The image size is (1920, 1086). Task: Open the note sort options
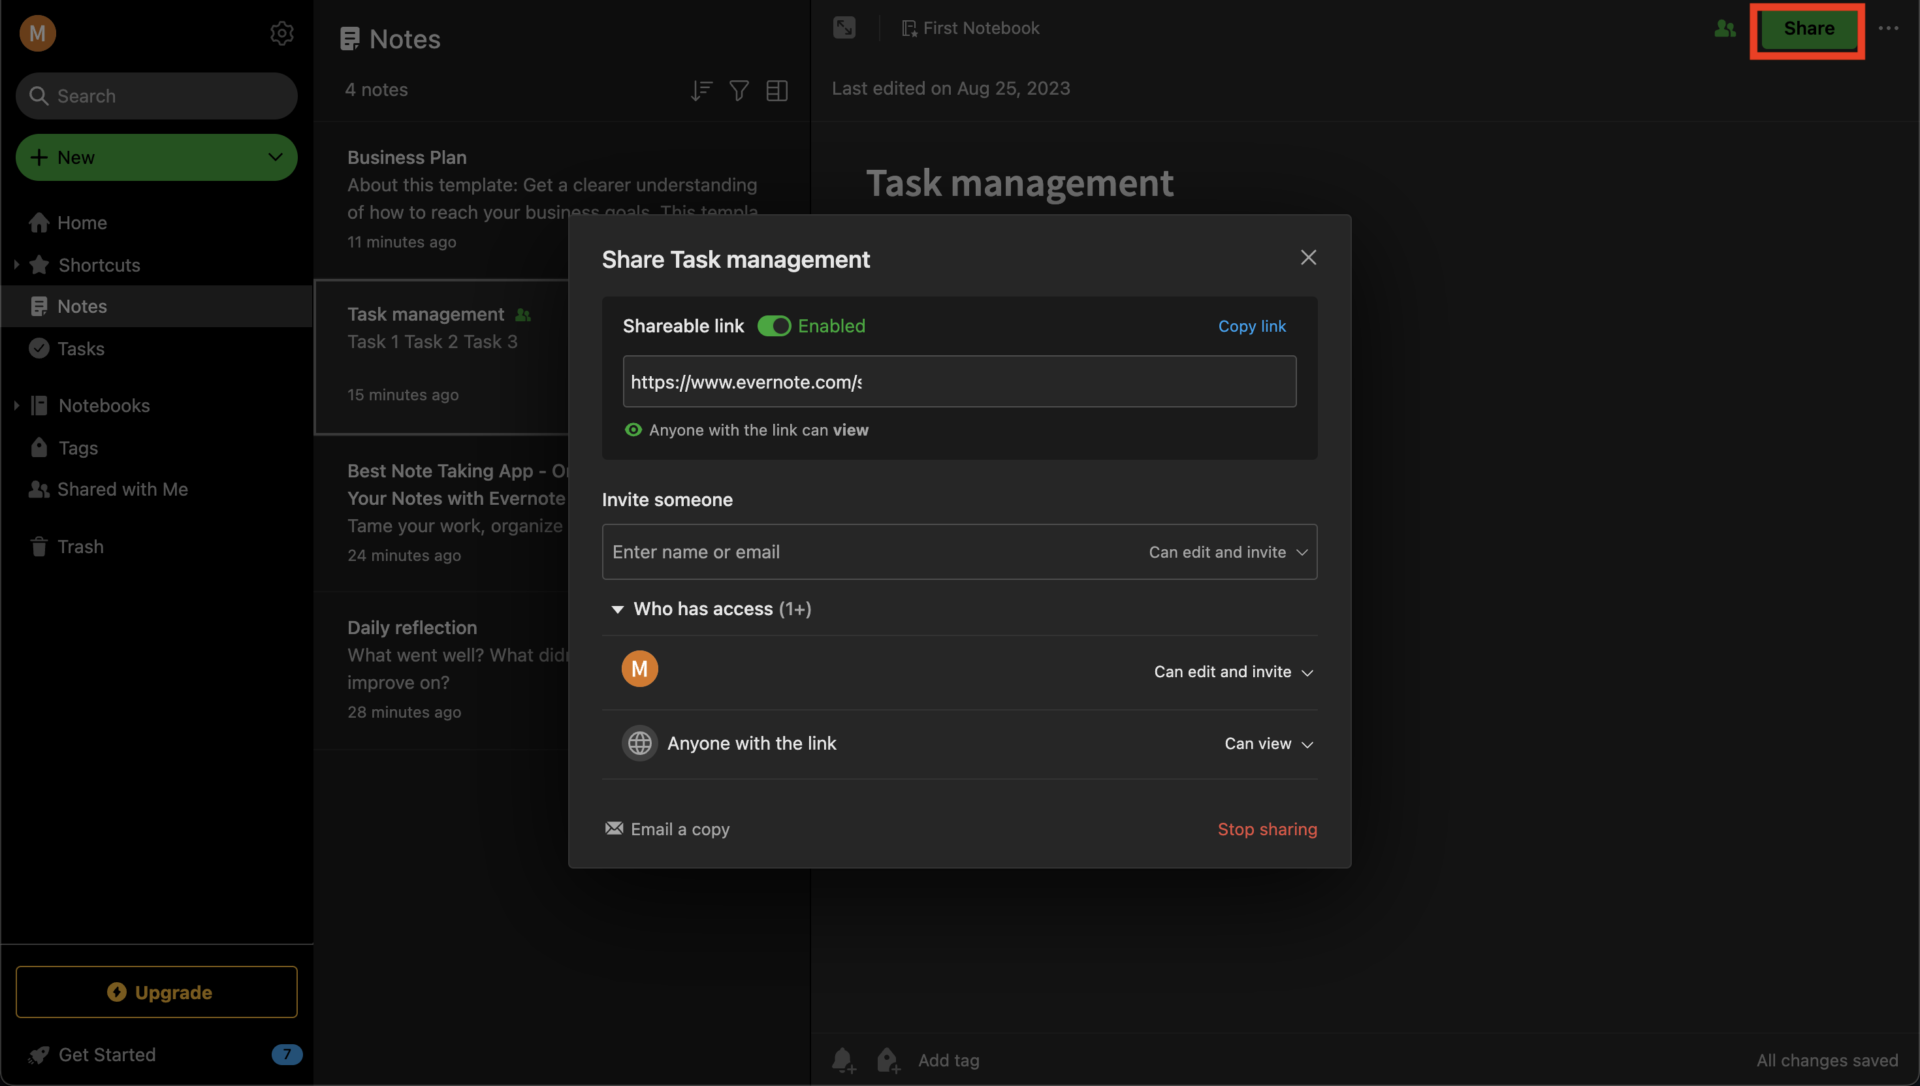[700, 90]
